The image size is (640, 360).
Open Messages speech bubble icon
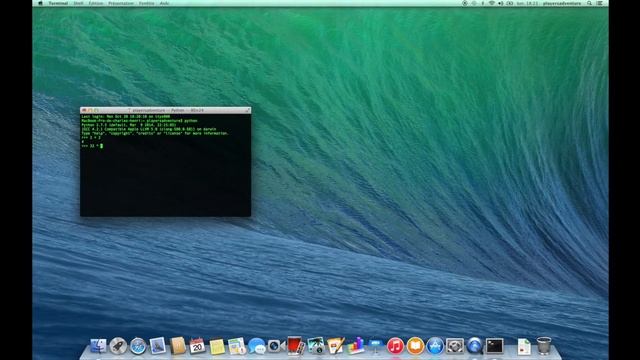257,346
